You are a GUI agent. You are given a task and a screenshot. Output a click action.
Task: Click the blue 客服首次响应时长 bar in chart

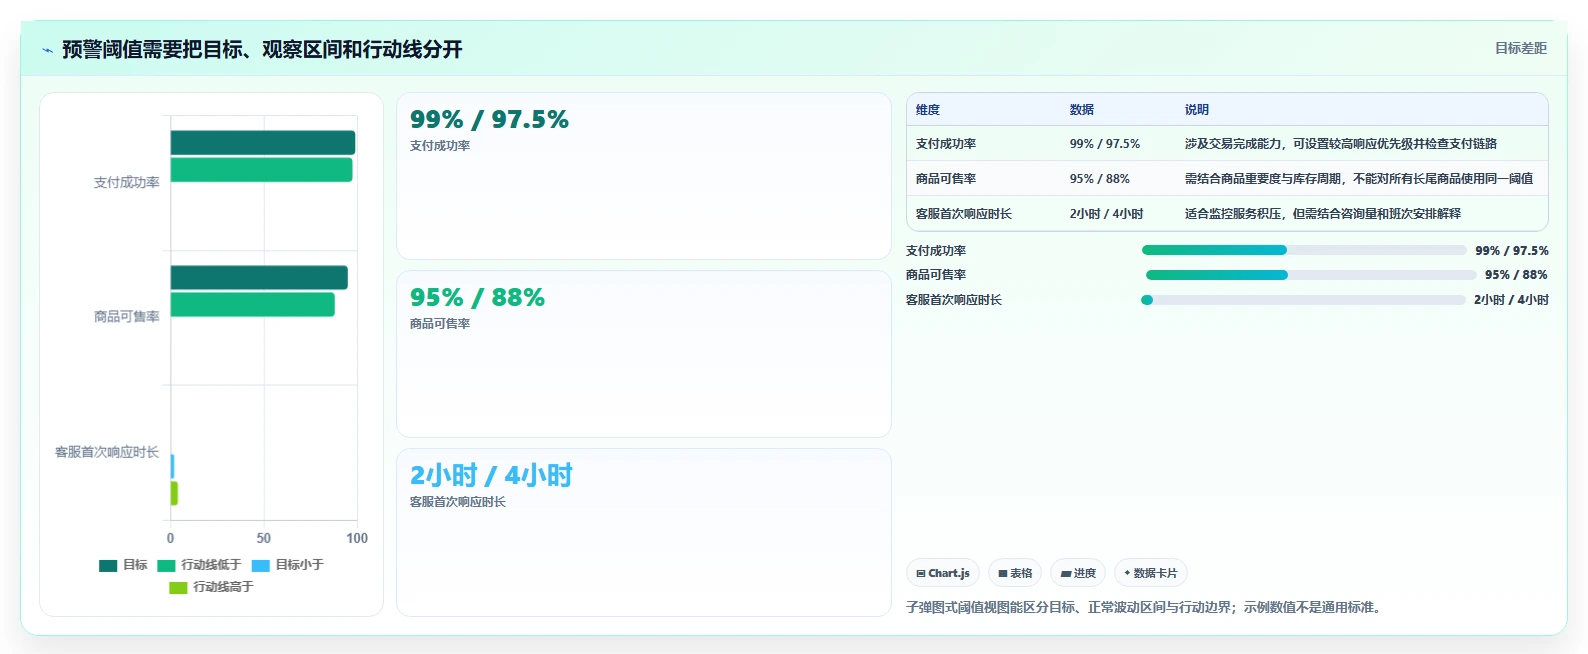point(172,467)
